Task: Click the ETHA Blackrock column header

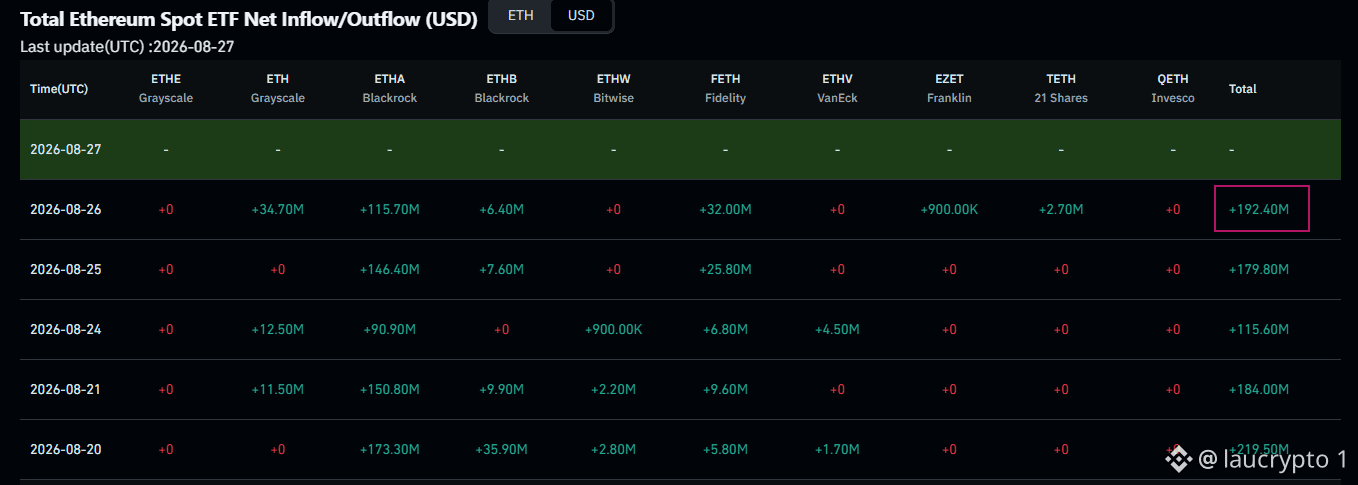Action: (389, 88)
